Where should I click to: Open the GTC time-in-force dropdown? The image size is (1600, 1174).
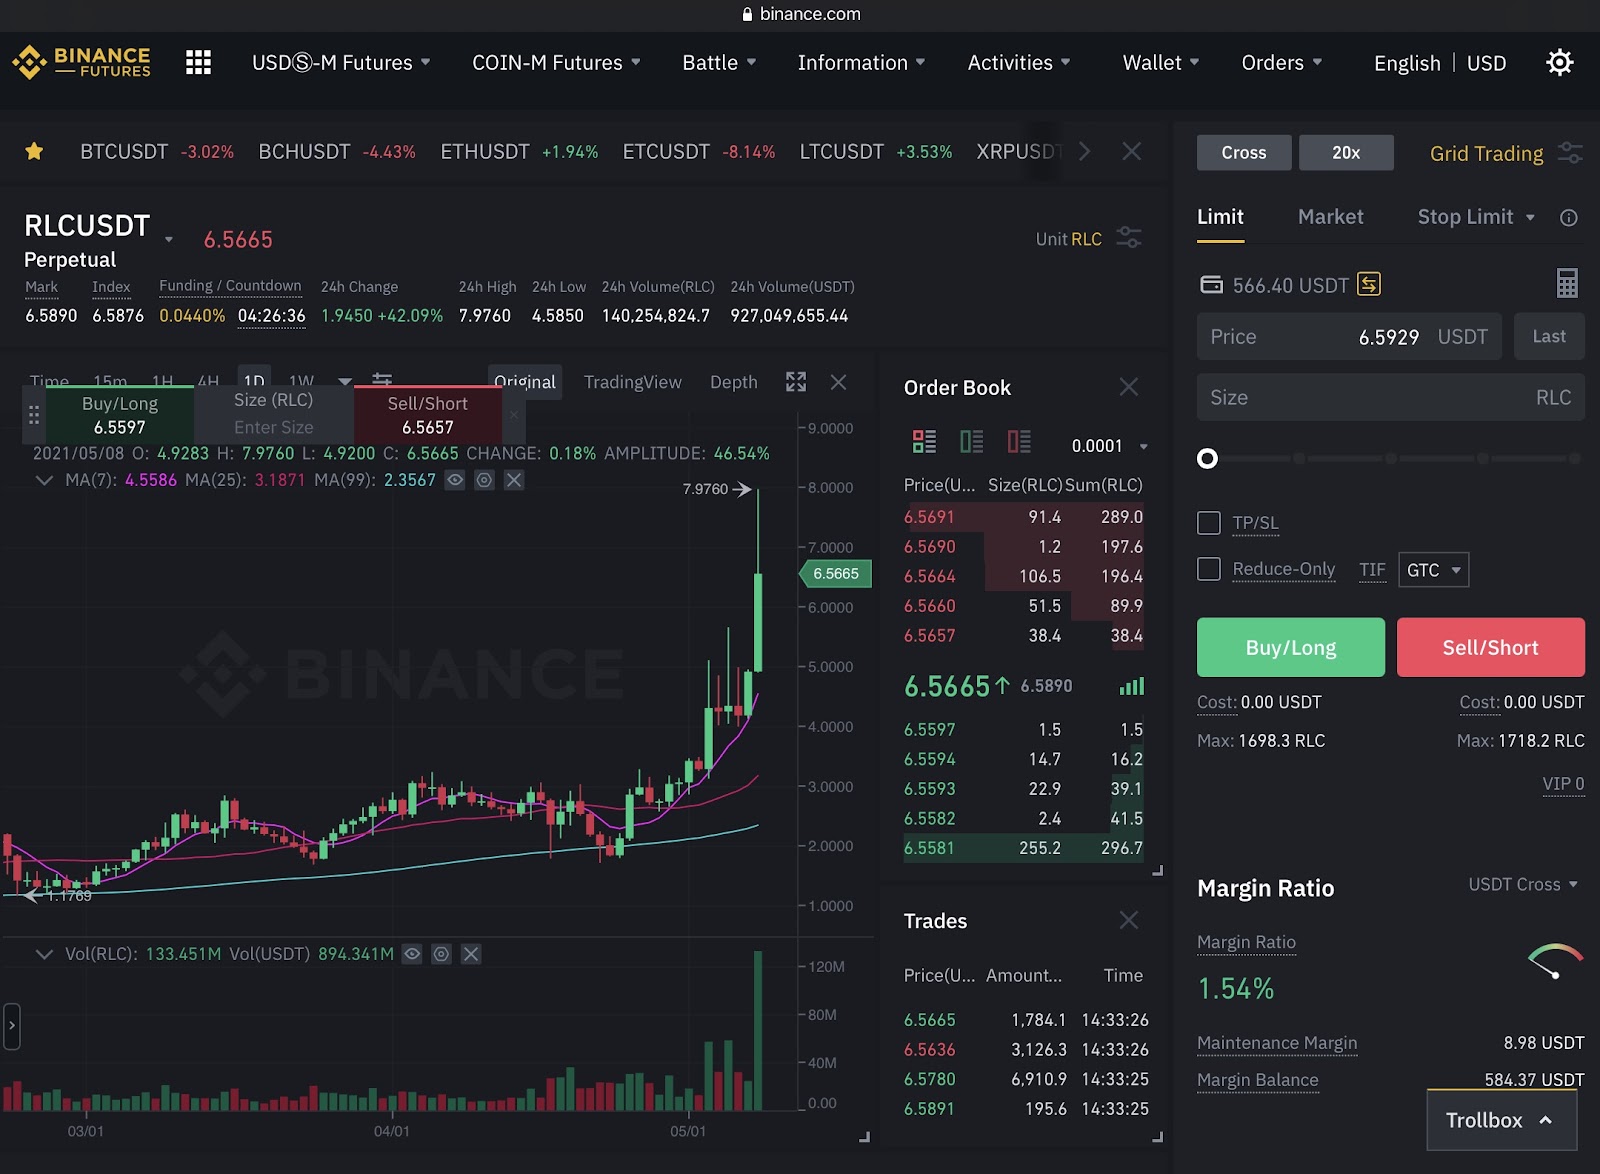point(1433,570)
